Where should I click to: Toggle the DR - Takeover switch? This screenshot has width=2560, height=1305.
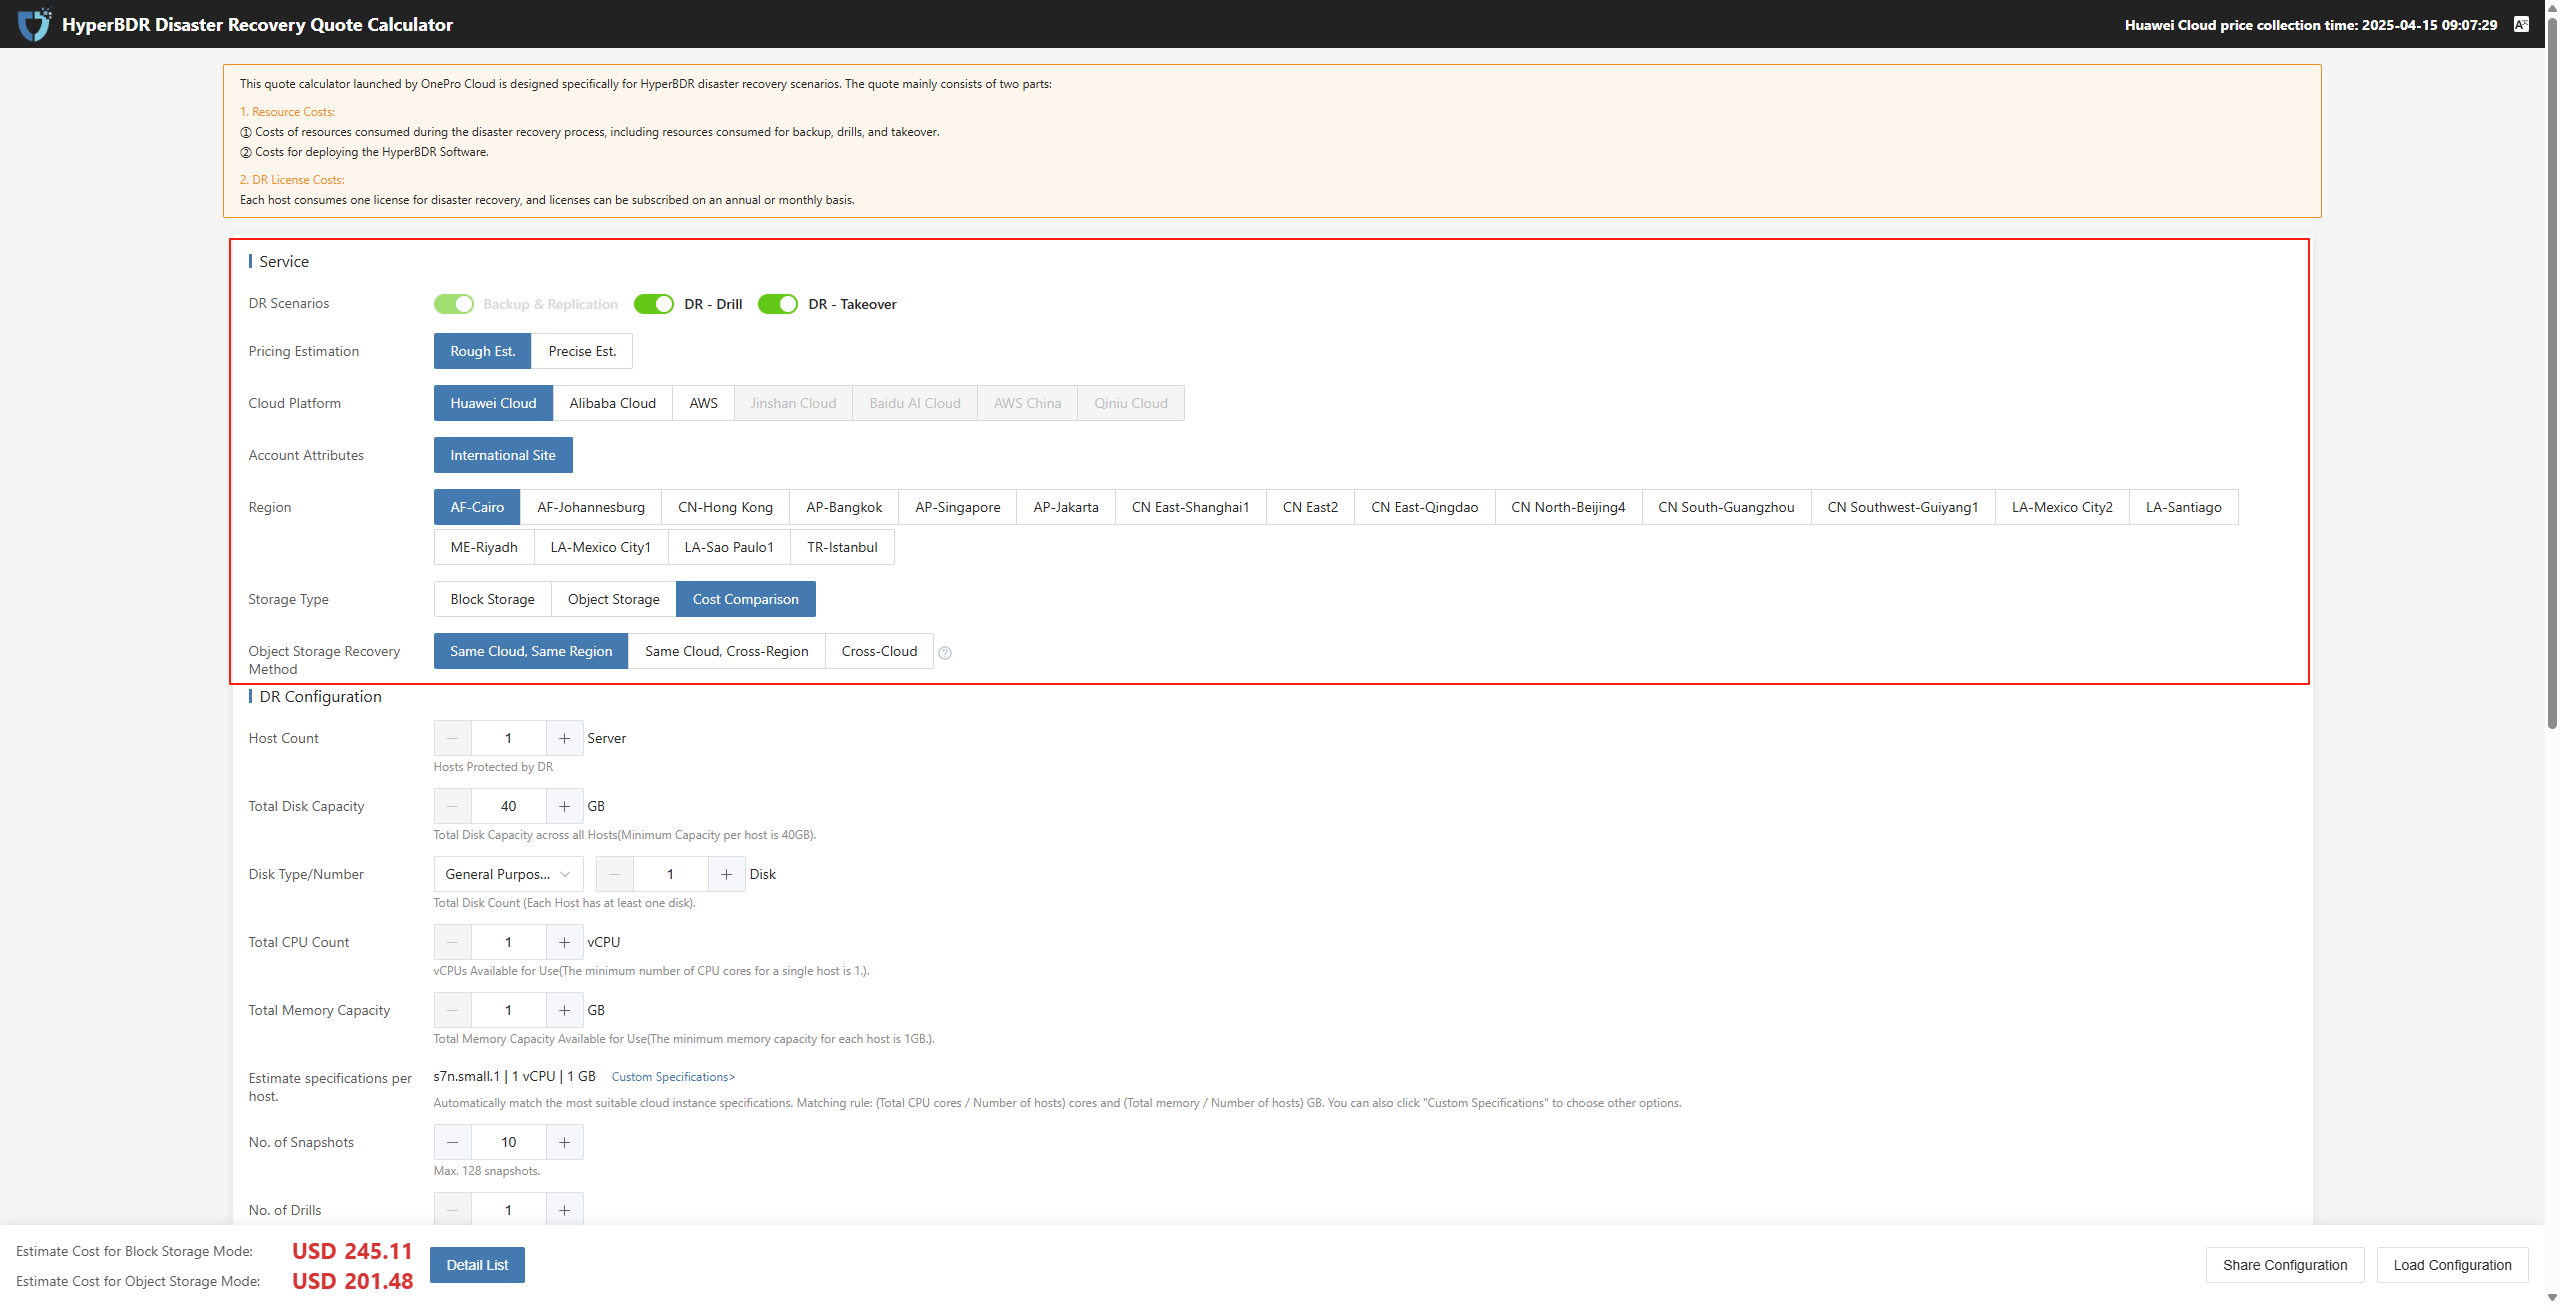(778, 304)
